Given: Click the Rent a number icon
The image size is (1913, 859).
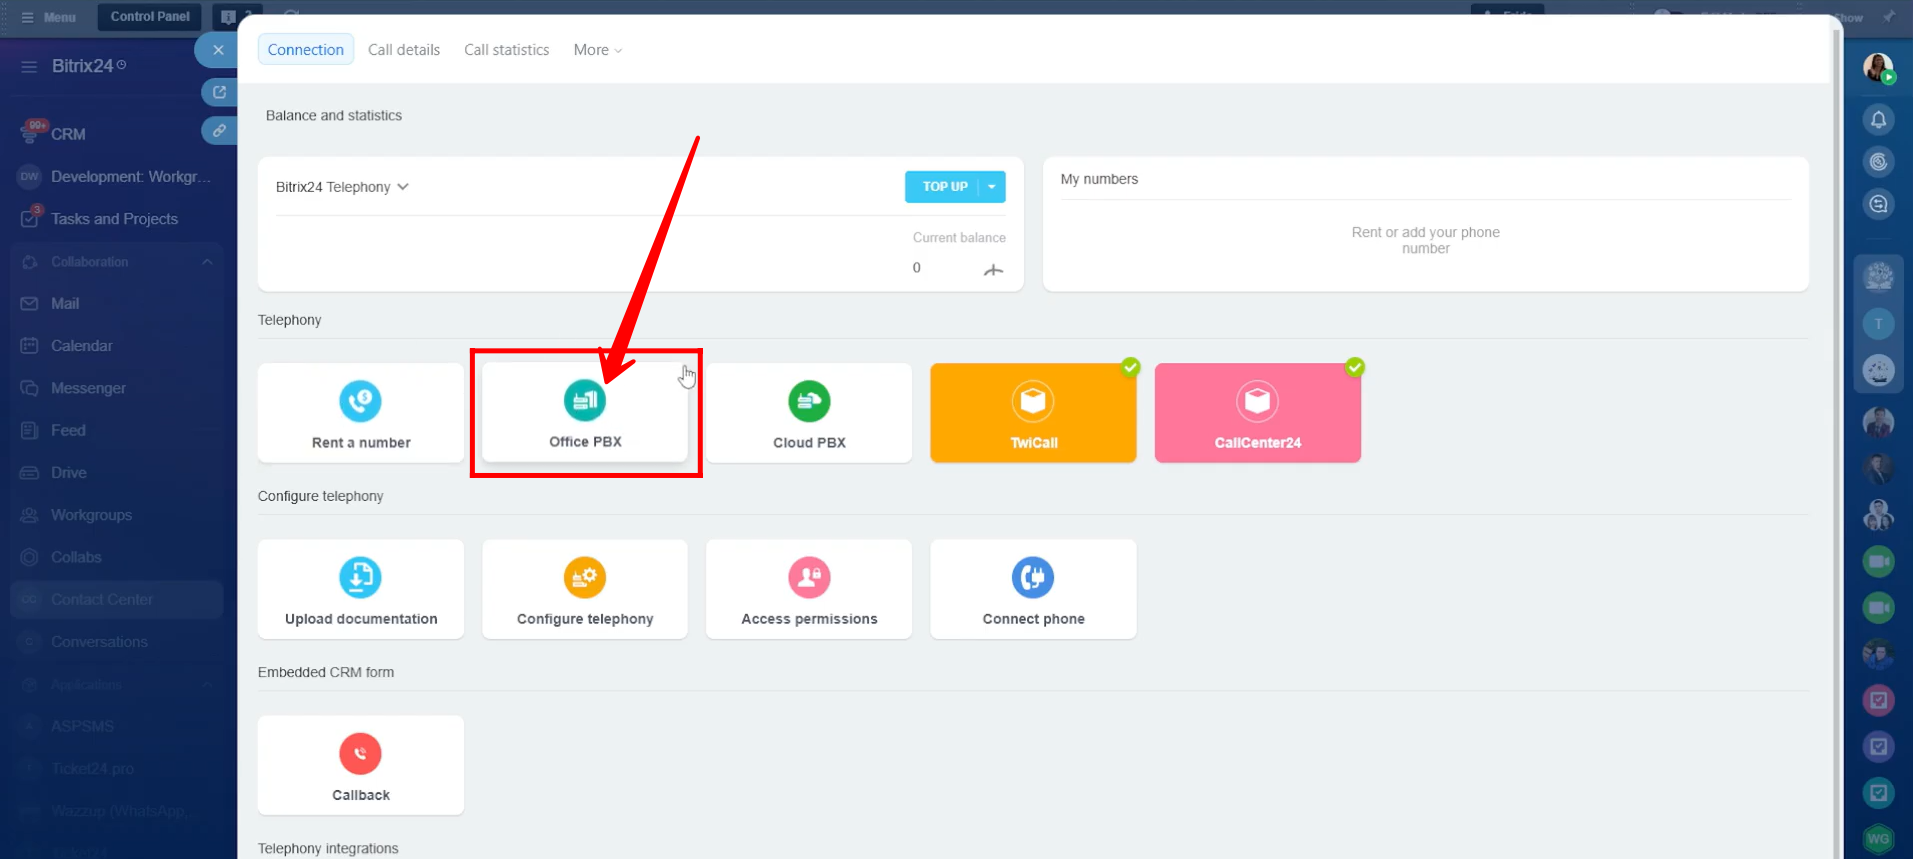Looking at the screenshot, I should coord(360,401).
